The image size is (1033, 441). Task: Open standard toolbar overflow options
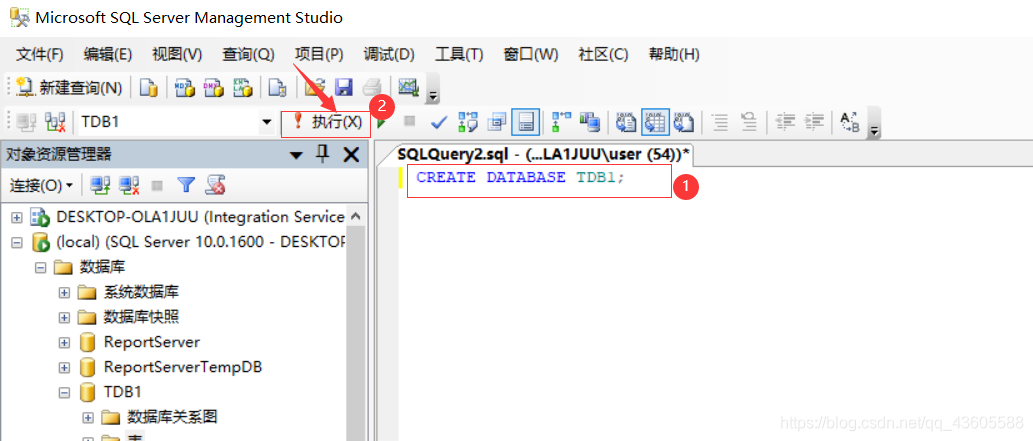[433, 90]
